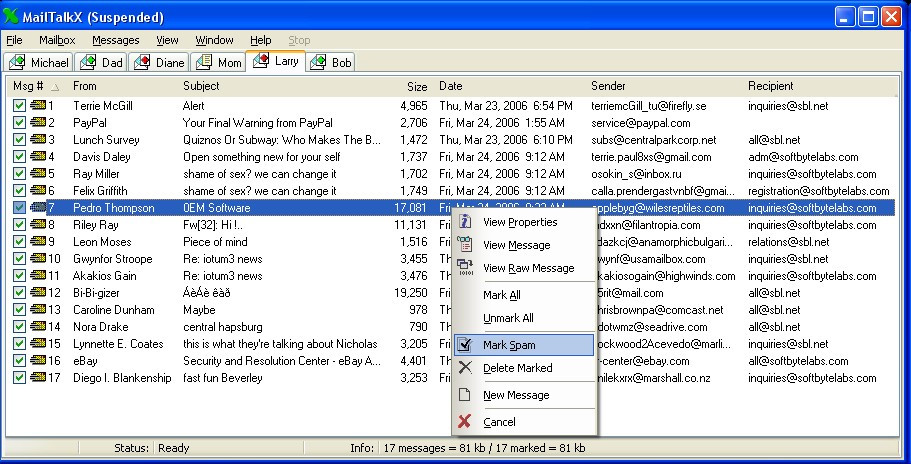
Task: Click the Mark Spam checkmark icon
Action: tap(464, 344)
